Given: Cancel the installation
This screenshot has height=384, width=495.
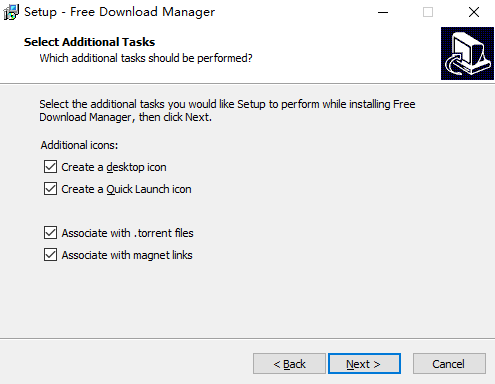Looking at the screenshot, I should click(x=449, y=364).
